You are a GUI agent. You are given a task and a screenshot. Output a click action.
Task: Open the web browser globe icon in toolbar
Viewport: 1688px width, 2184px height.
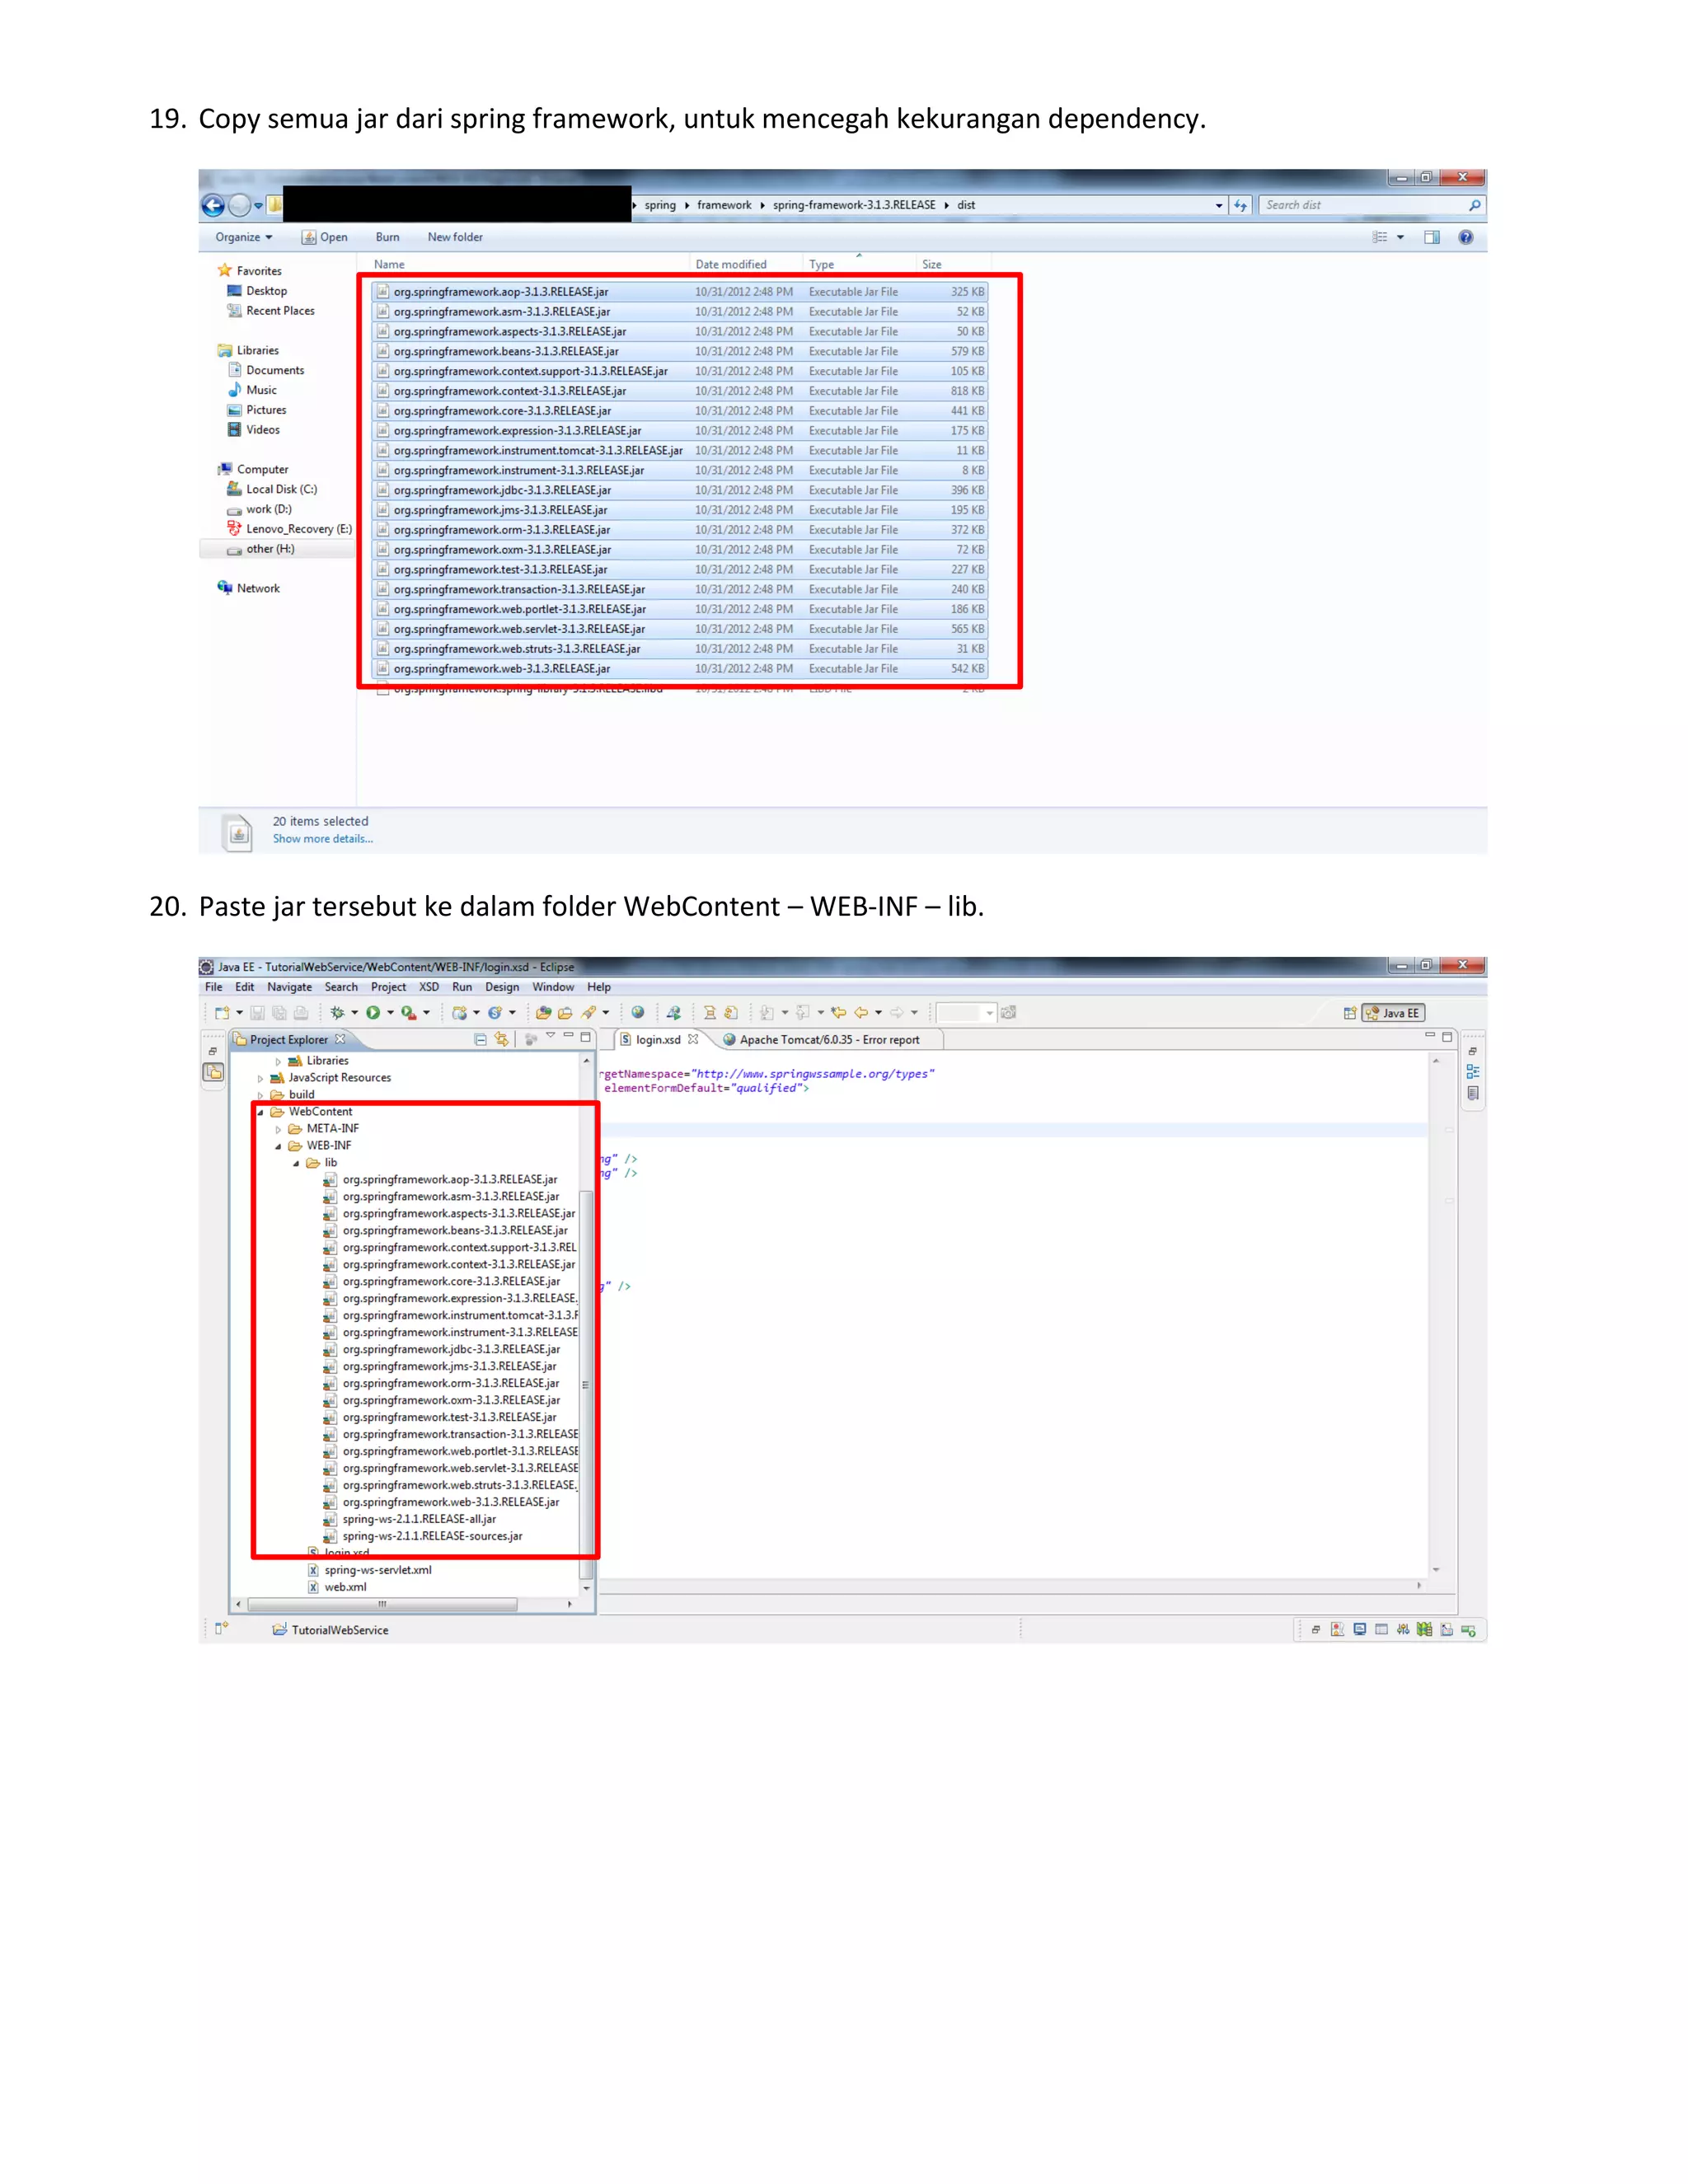[x=637, y=1013]
